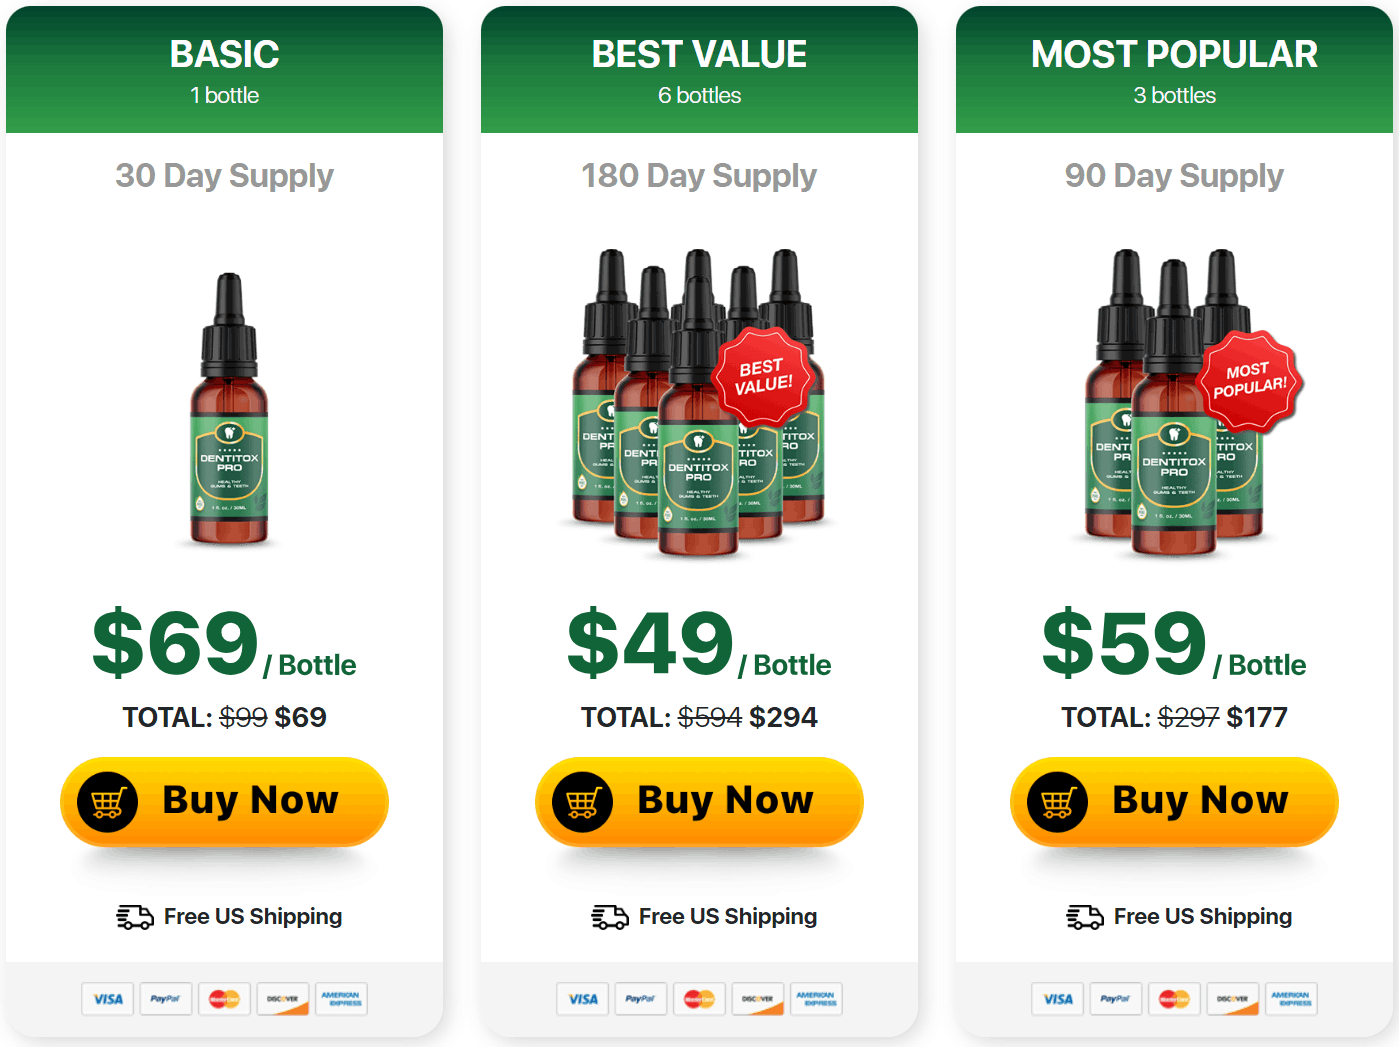Click the red Most Popular badge

click(1249, 381)
